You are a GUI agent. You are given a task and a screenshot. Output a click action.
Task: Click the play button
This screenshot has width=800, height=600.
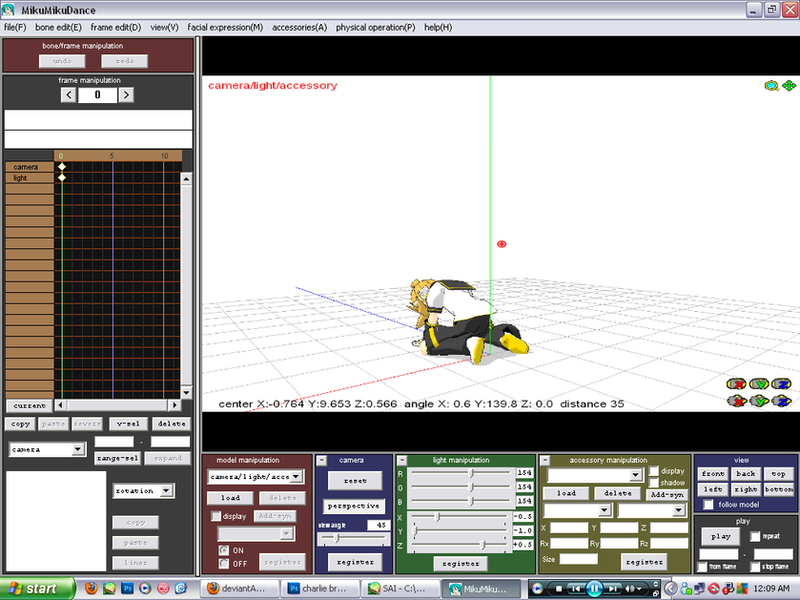721,536
